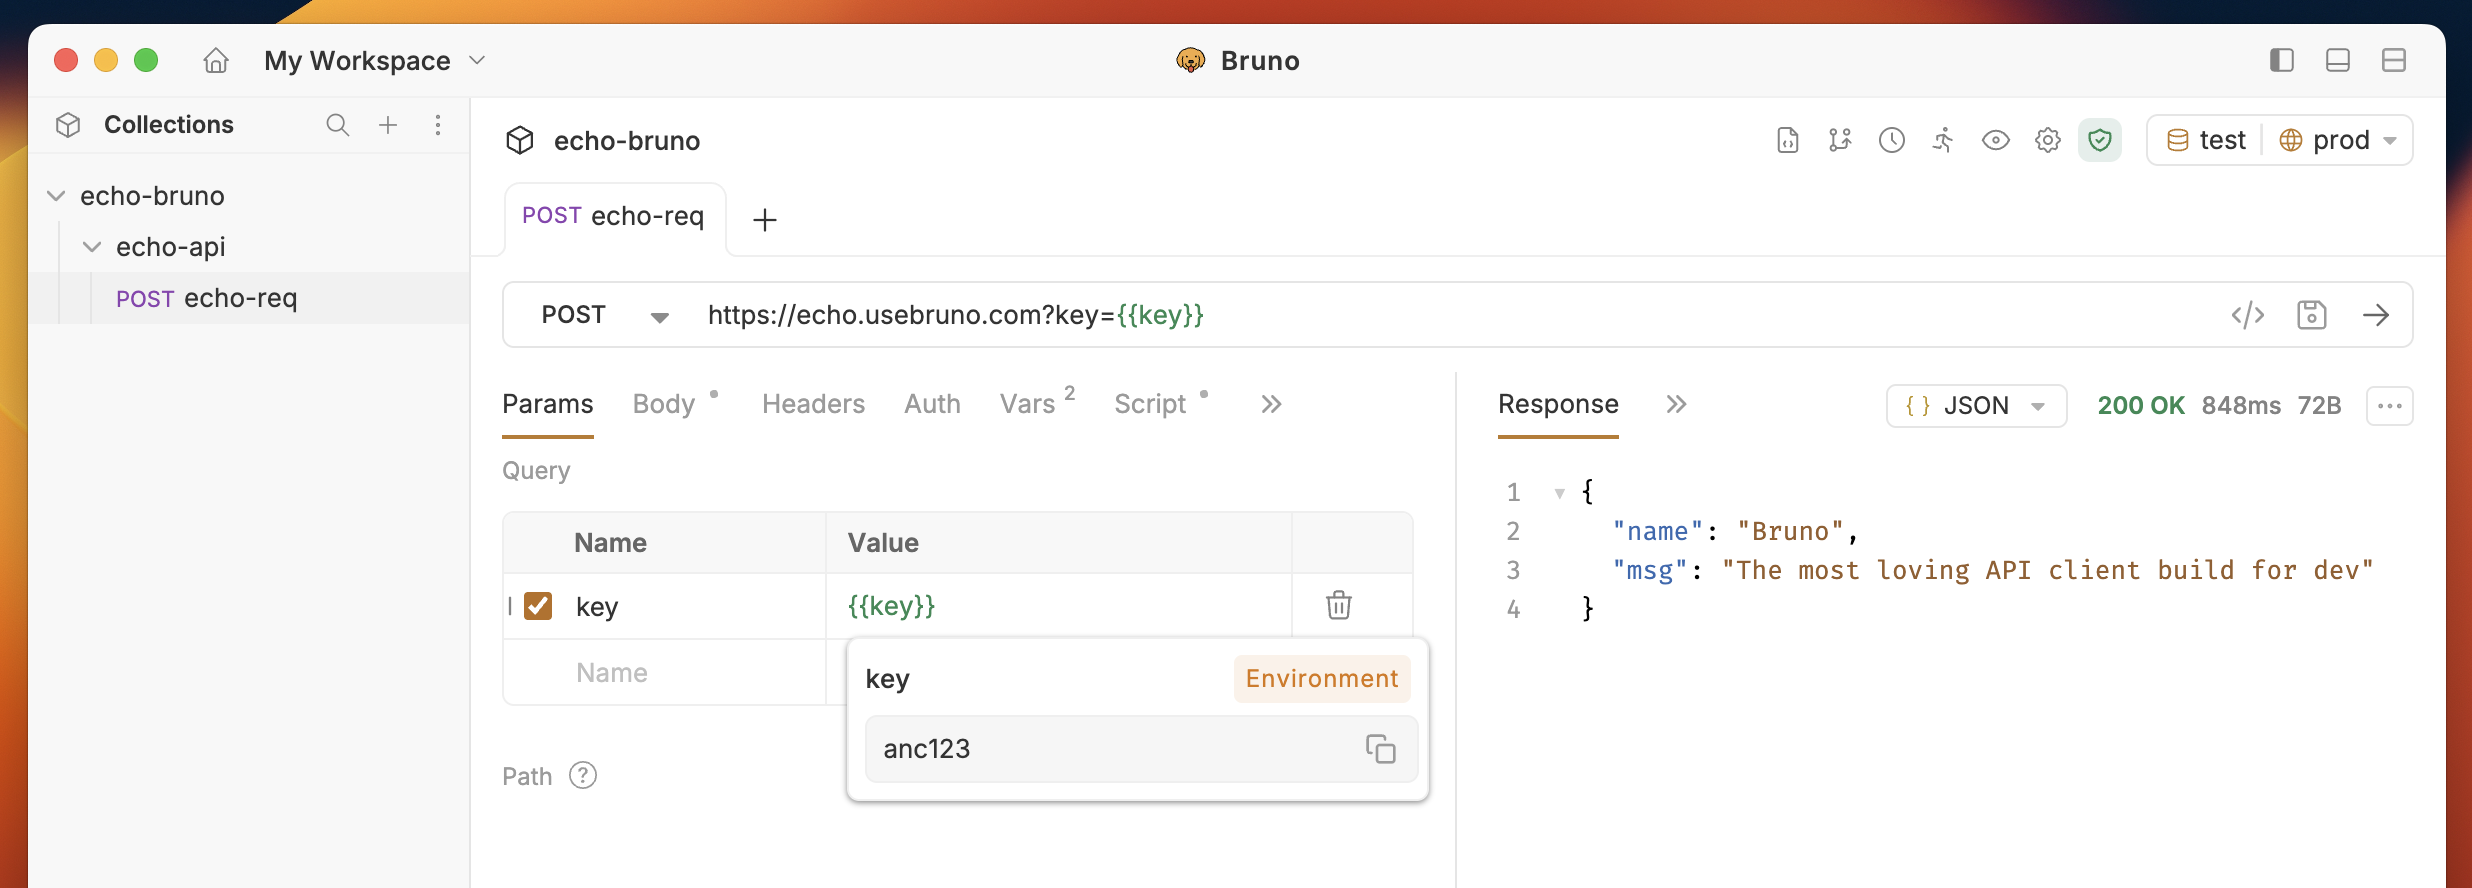The height and width of the screenshot is (888, 2472).
Task: Open response actions three-dot menu
Action: pos(2389,406)
